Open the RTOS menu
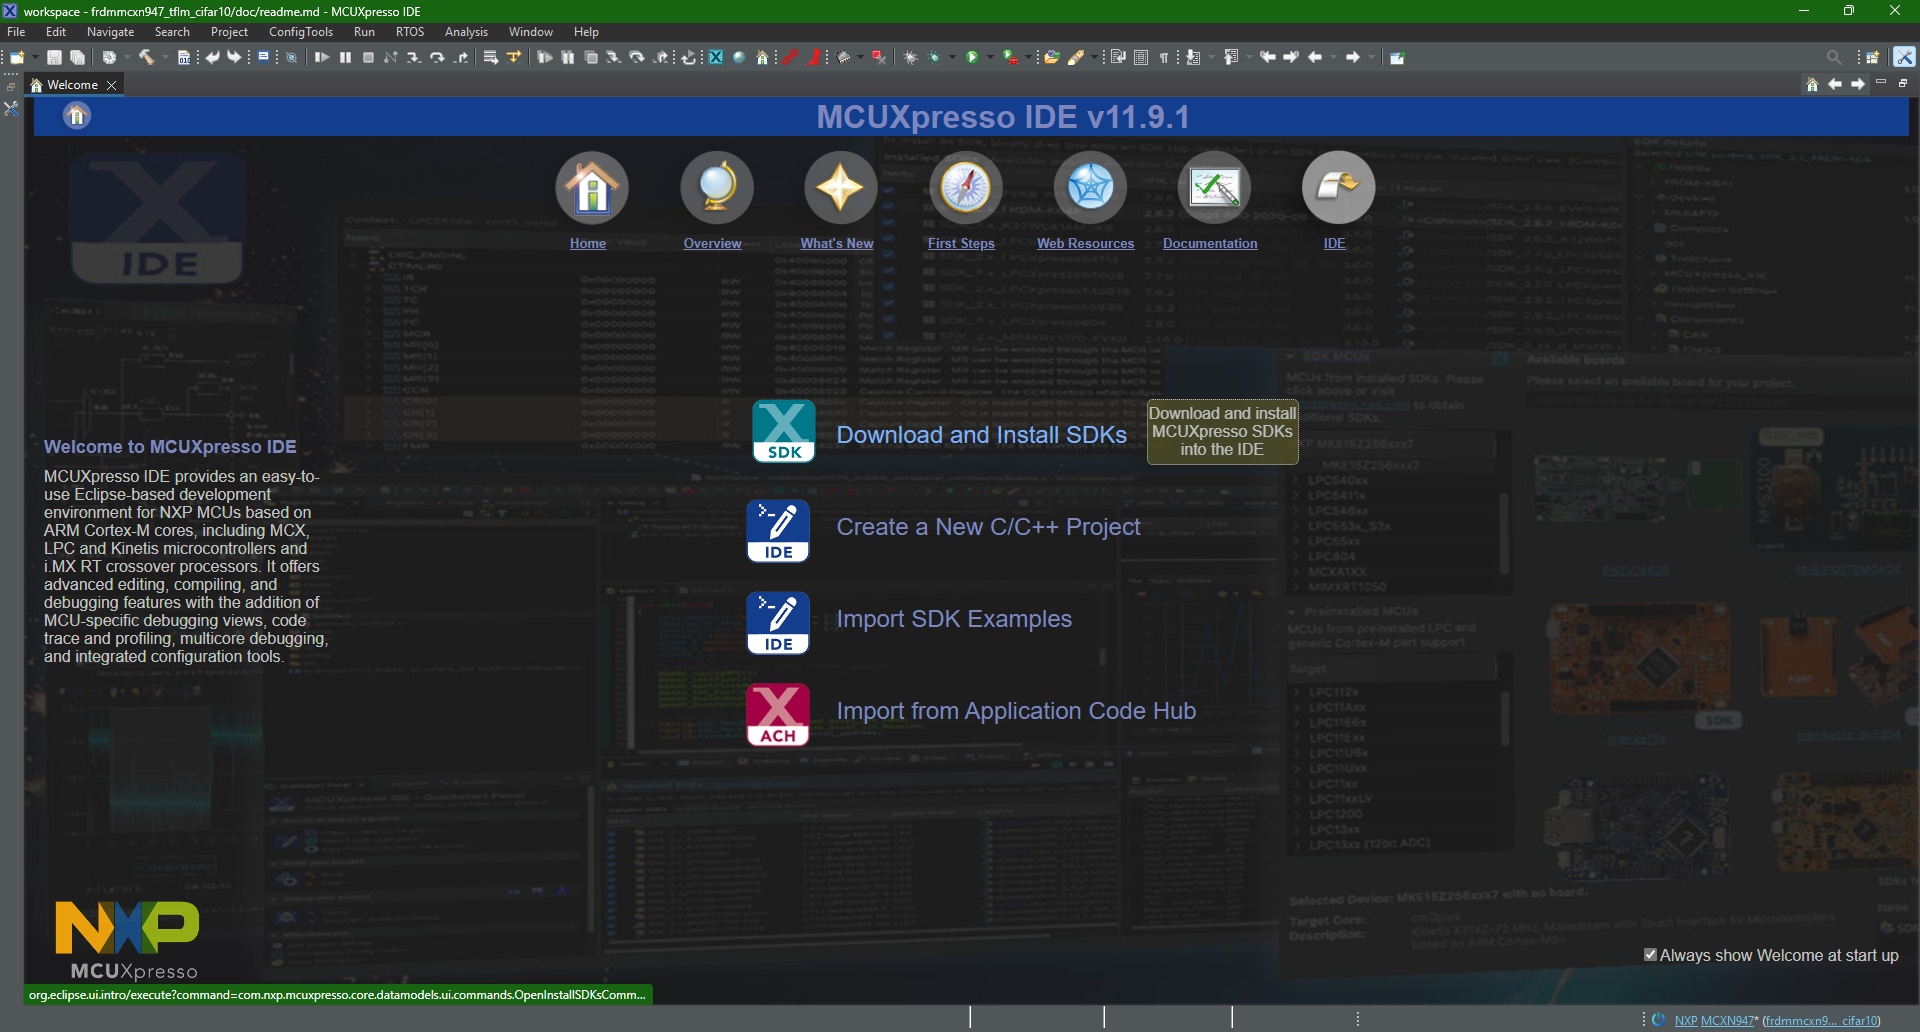Image resolution: width=1920 pixels, height=1032 pixels. [410, 32]
